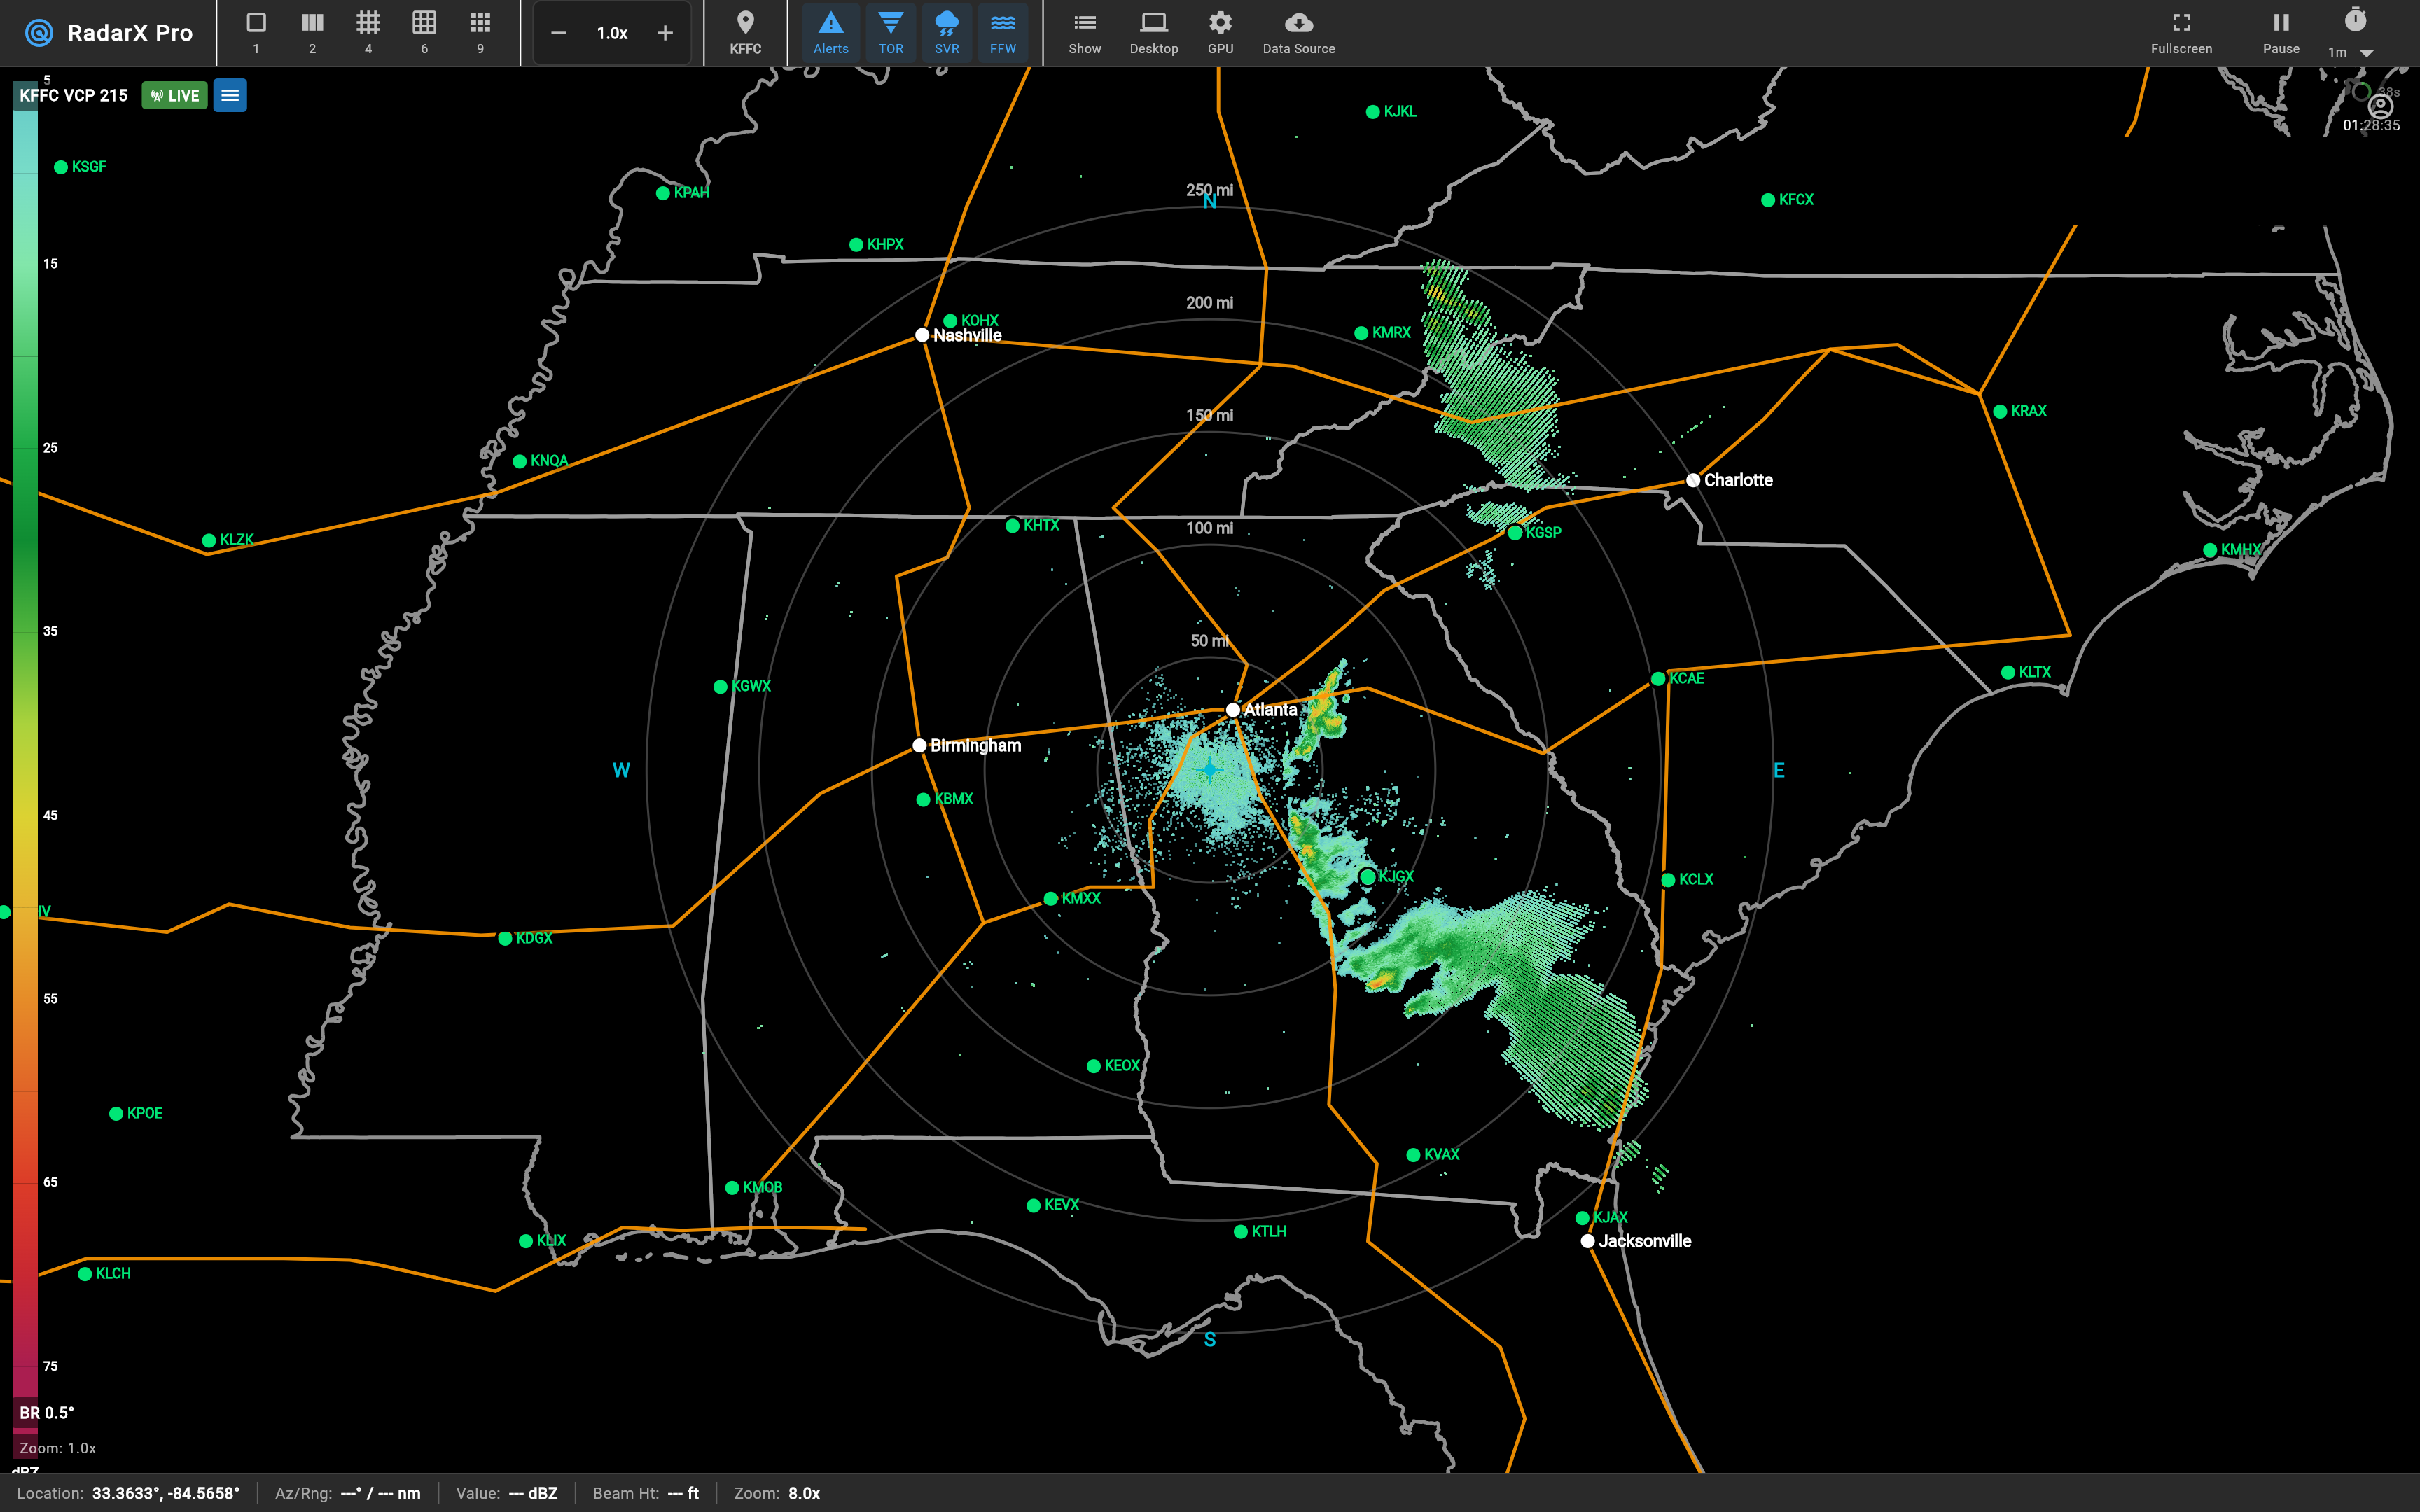Image resolution: width=2420 pixels, height=1512 pixels.
Task: Select the KJGX radar site
Action: click(1368, 877)
